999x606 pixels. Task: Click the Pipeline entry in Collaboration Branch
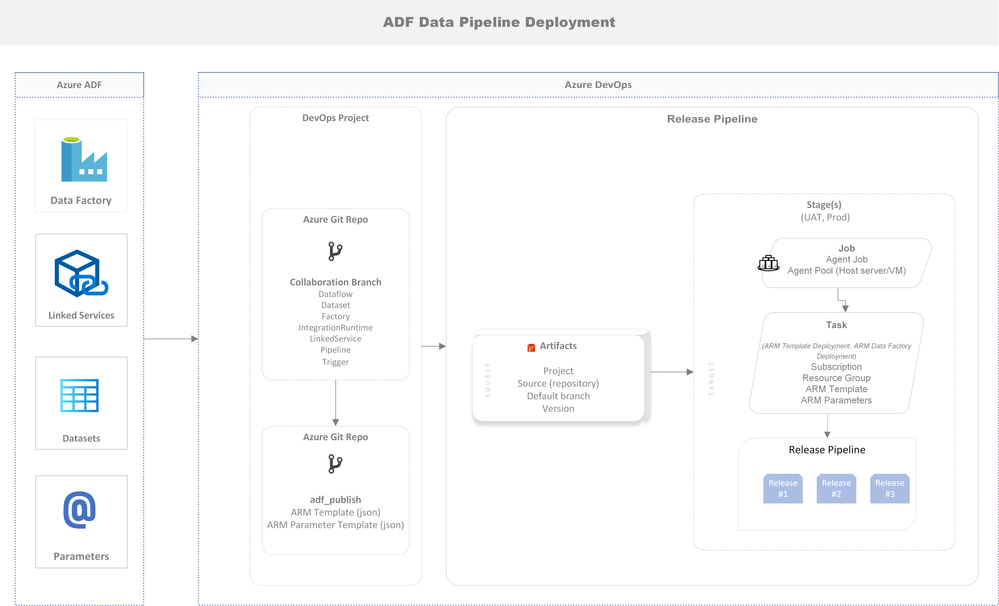point(336,350)
